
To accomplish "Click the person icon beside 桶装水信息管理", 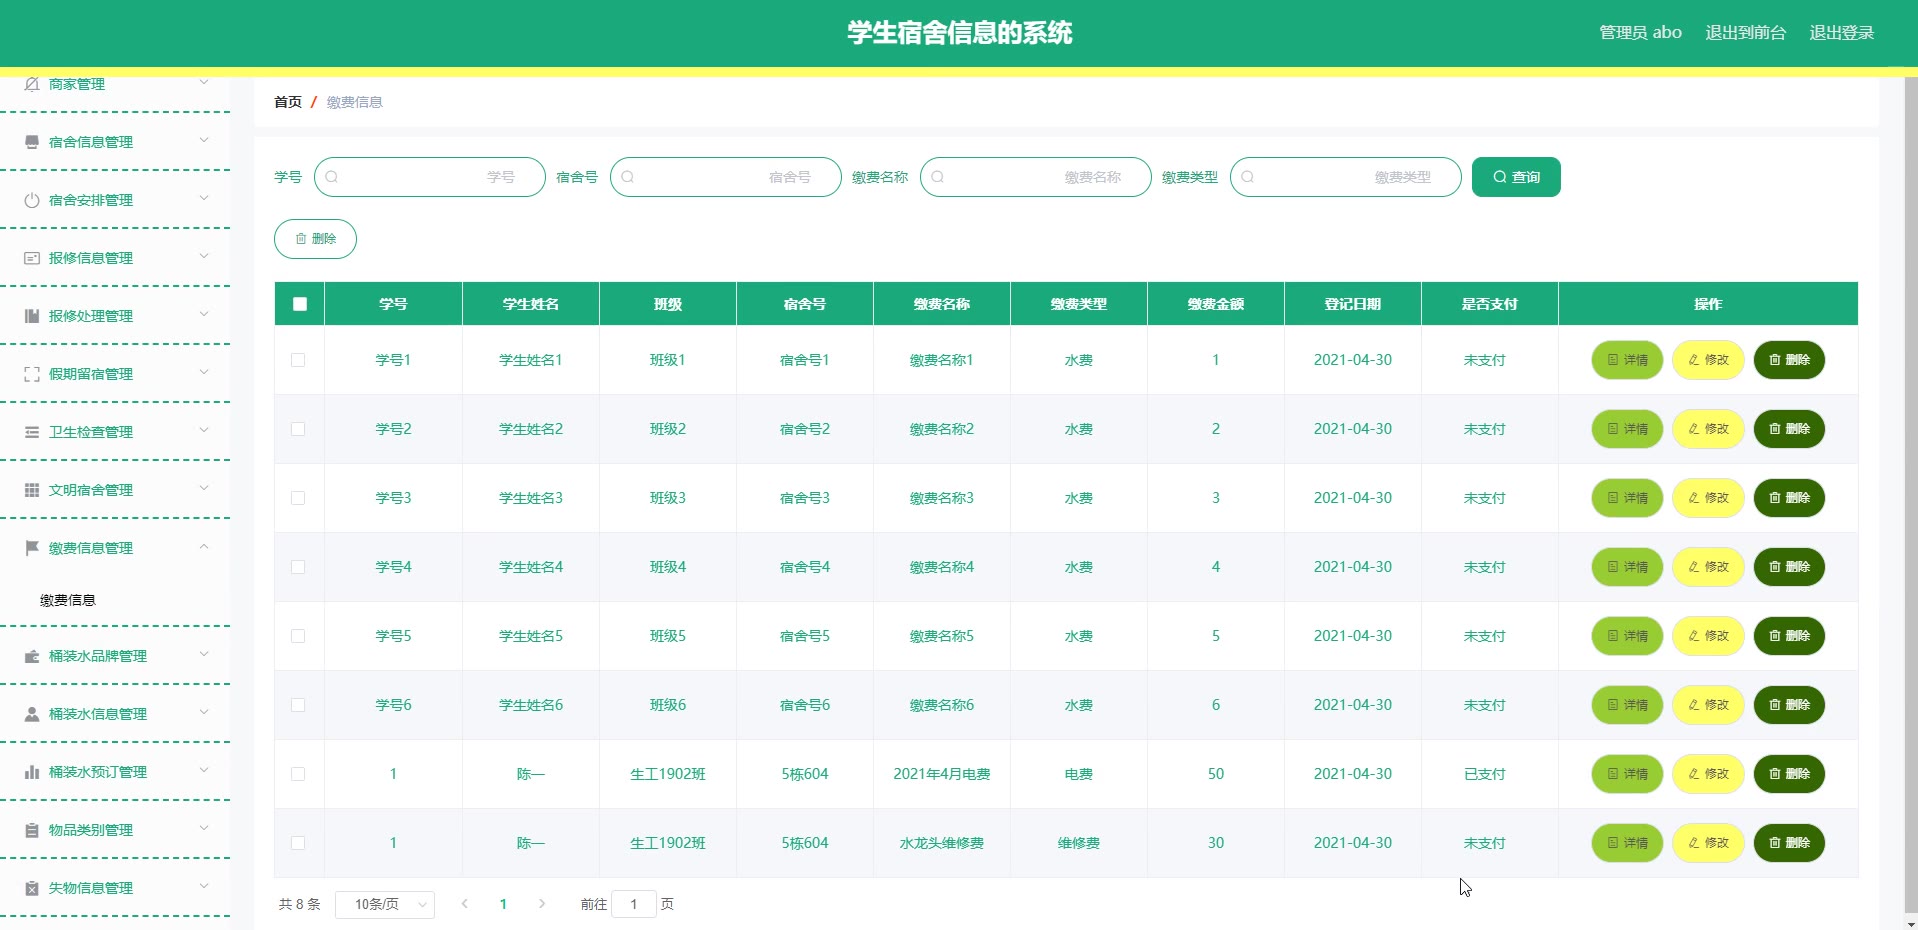I will (x=32, y=714).
